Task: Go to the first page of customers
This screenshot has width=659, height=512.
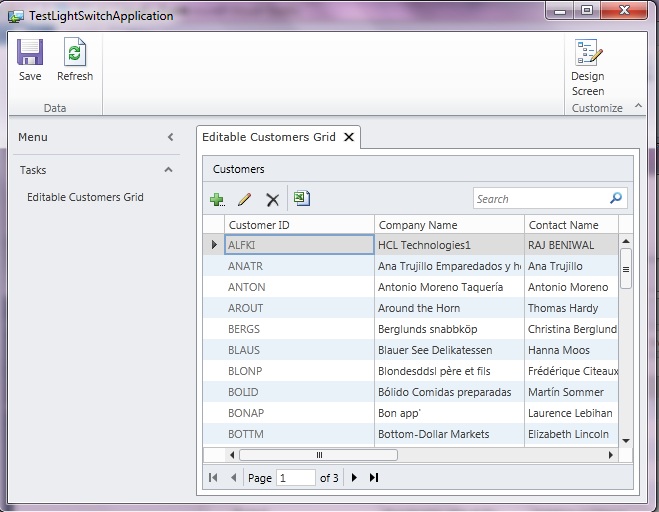Action: [213, 478]
